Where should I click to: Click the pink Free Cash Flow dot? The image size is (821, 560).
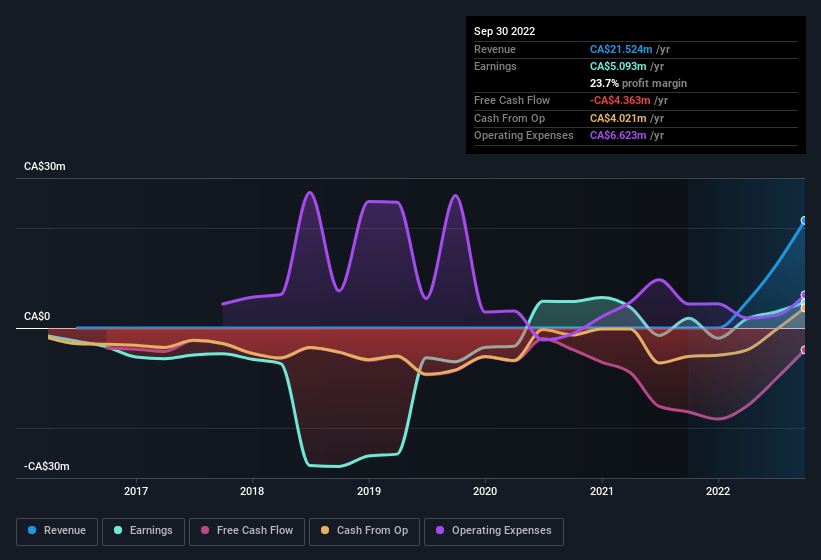(x=205, y=530)
